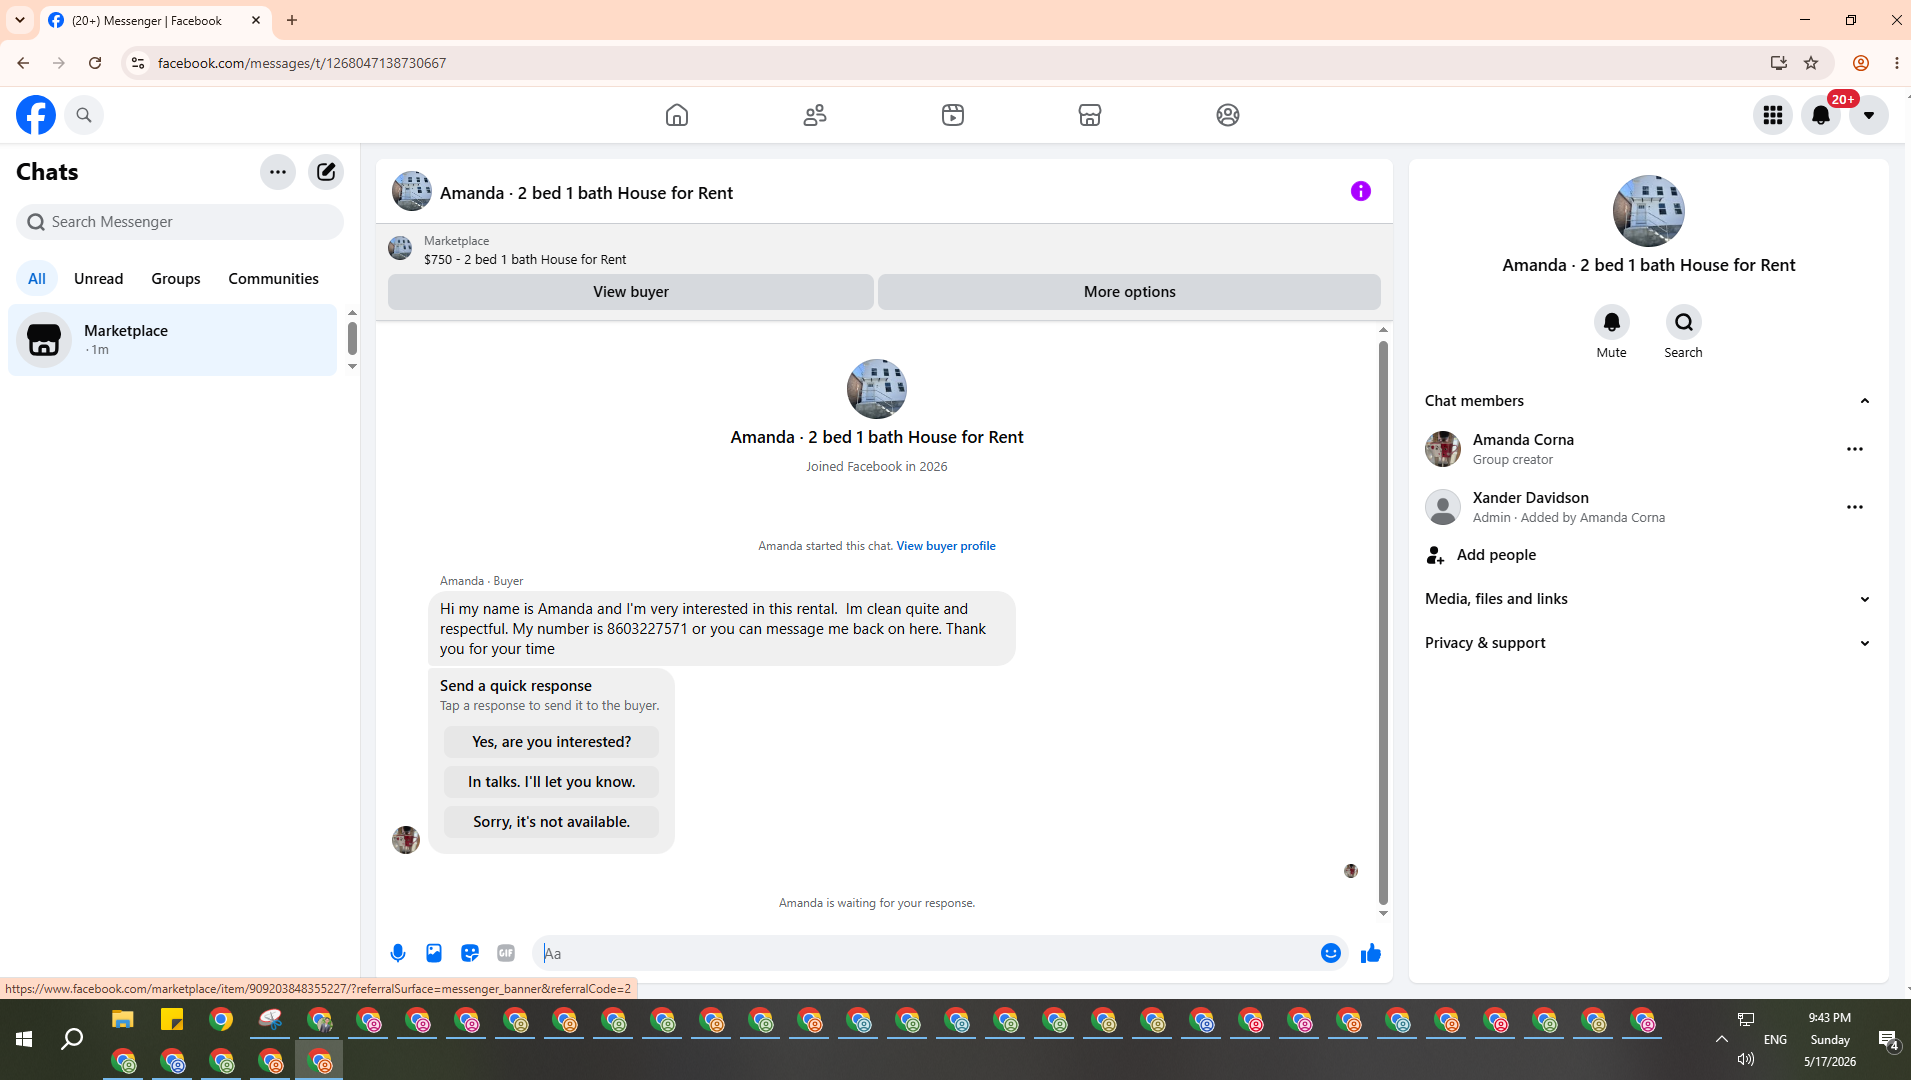
Task: Record a voice clip with microphone icon
Action: [x=398, y=954]
